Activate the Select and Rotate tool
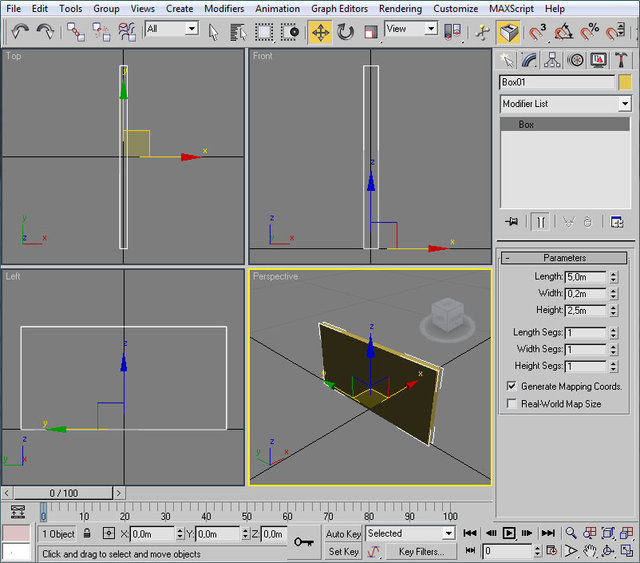Viewport: 640px width, 563px height. click(346, 31)
